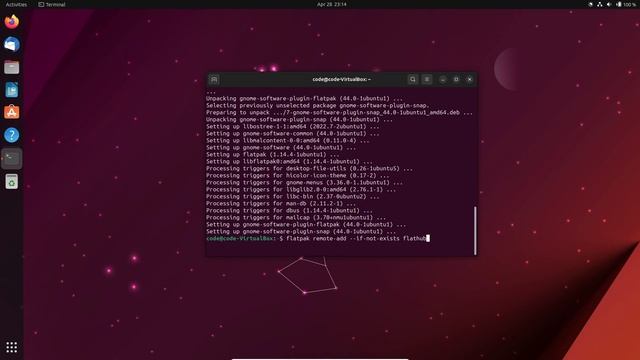This screenshot has height=360, width=640.
Task: Maximize the Terminal window
Action: (456, 79)
